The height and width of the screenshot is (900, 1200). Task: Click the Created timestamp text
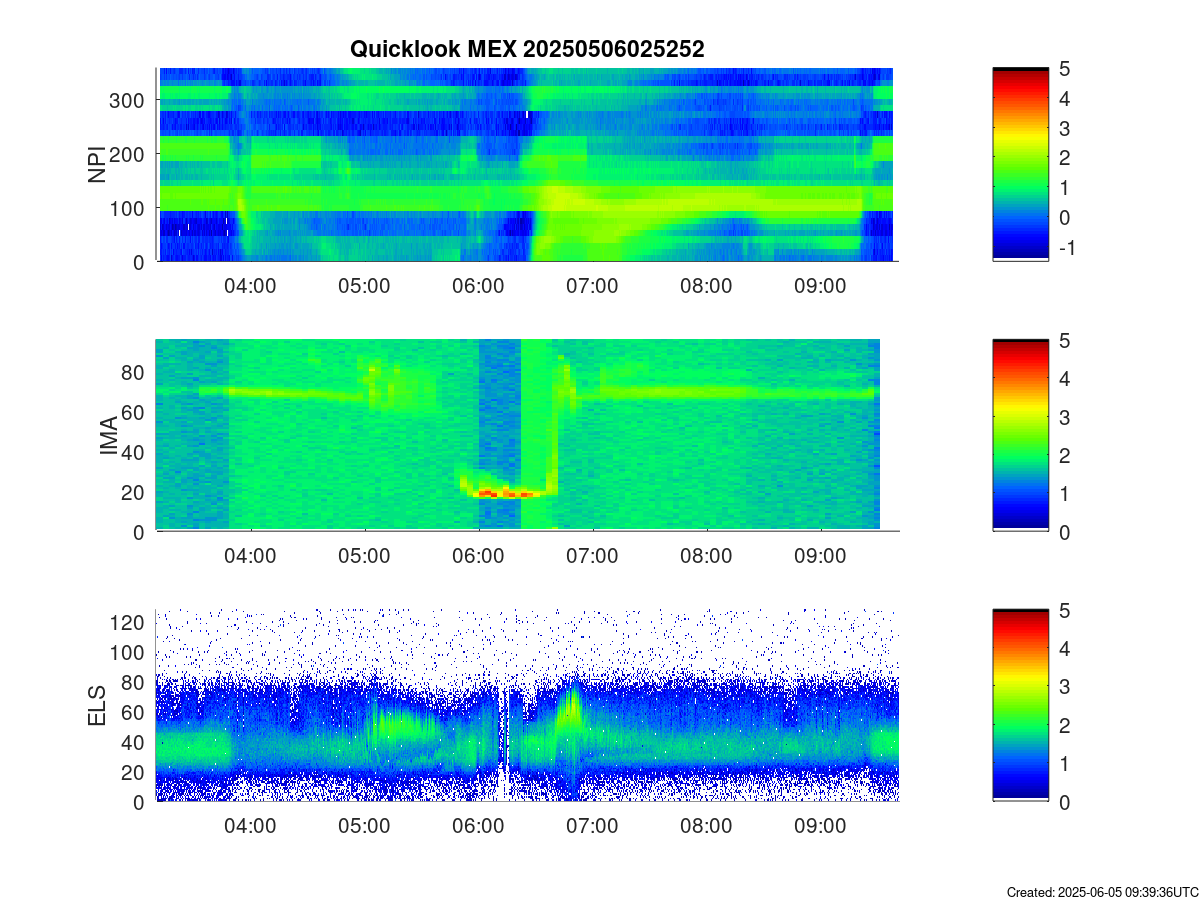[1102, 892]
